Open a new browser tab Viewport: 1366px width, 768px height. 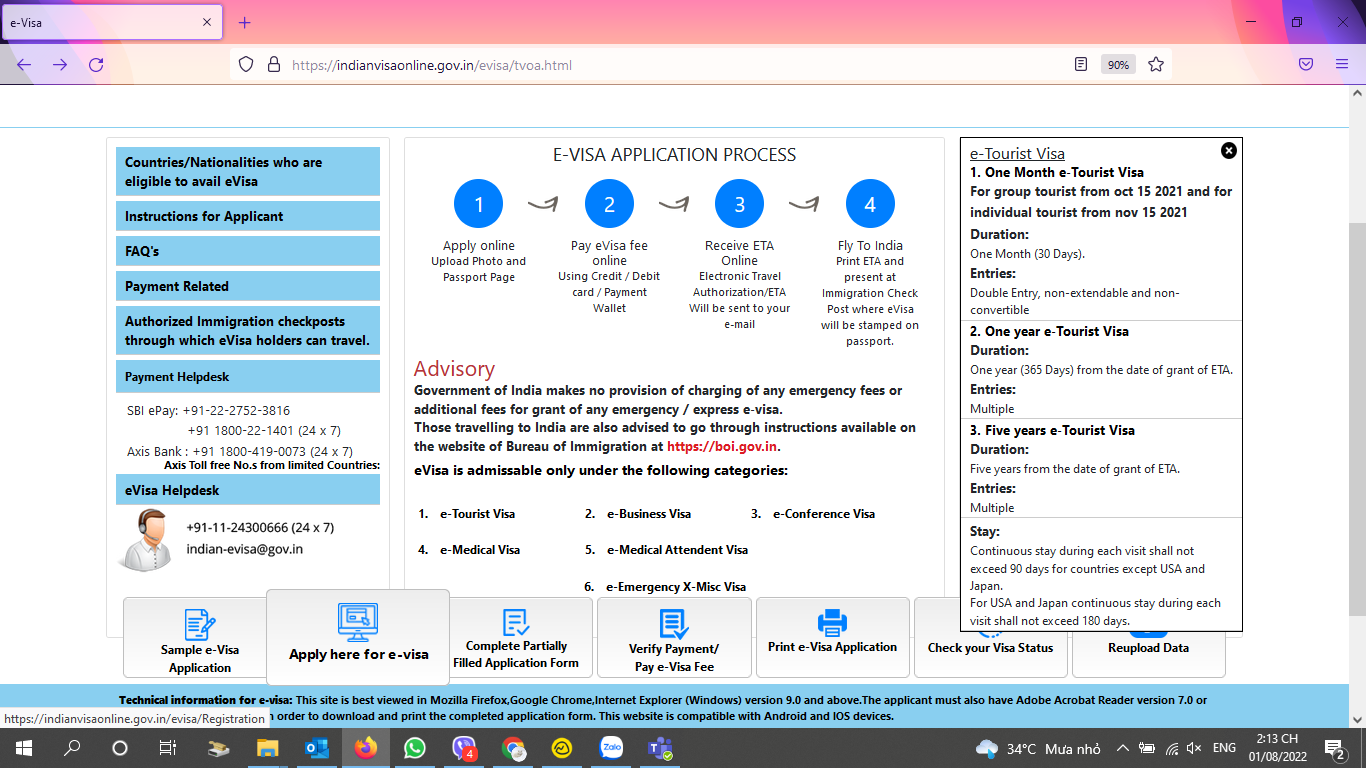(244, 22)
